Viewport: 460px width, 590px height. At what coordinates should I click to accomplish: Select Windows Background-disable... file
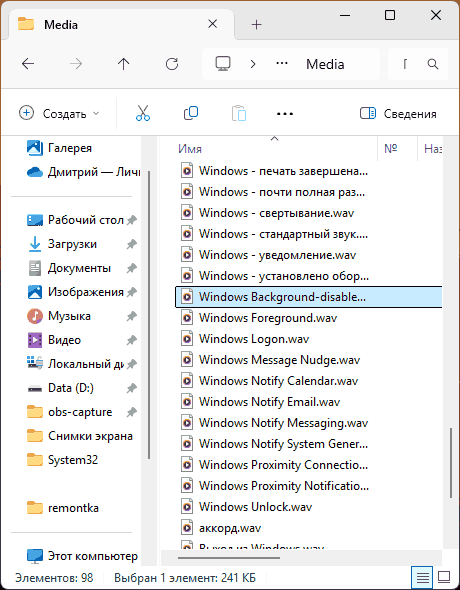tap(308, 297)
